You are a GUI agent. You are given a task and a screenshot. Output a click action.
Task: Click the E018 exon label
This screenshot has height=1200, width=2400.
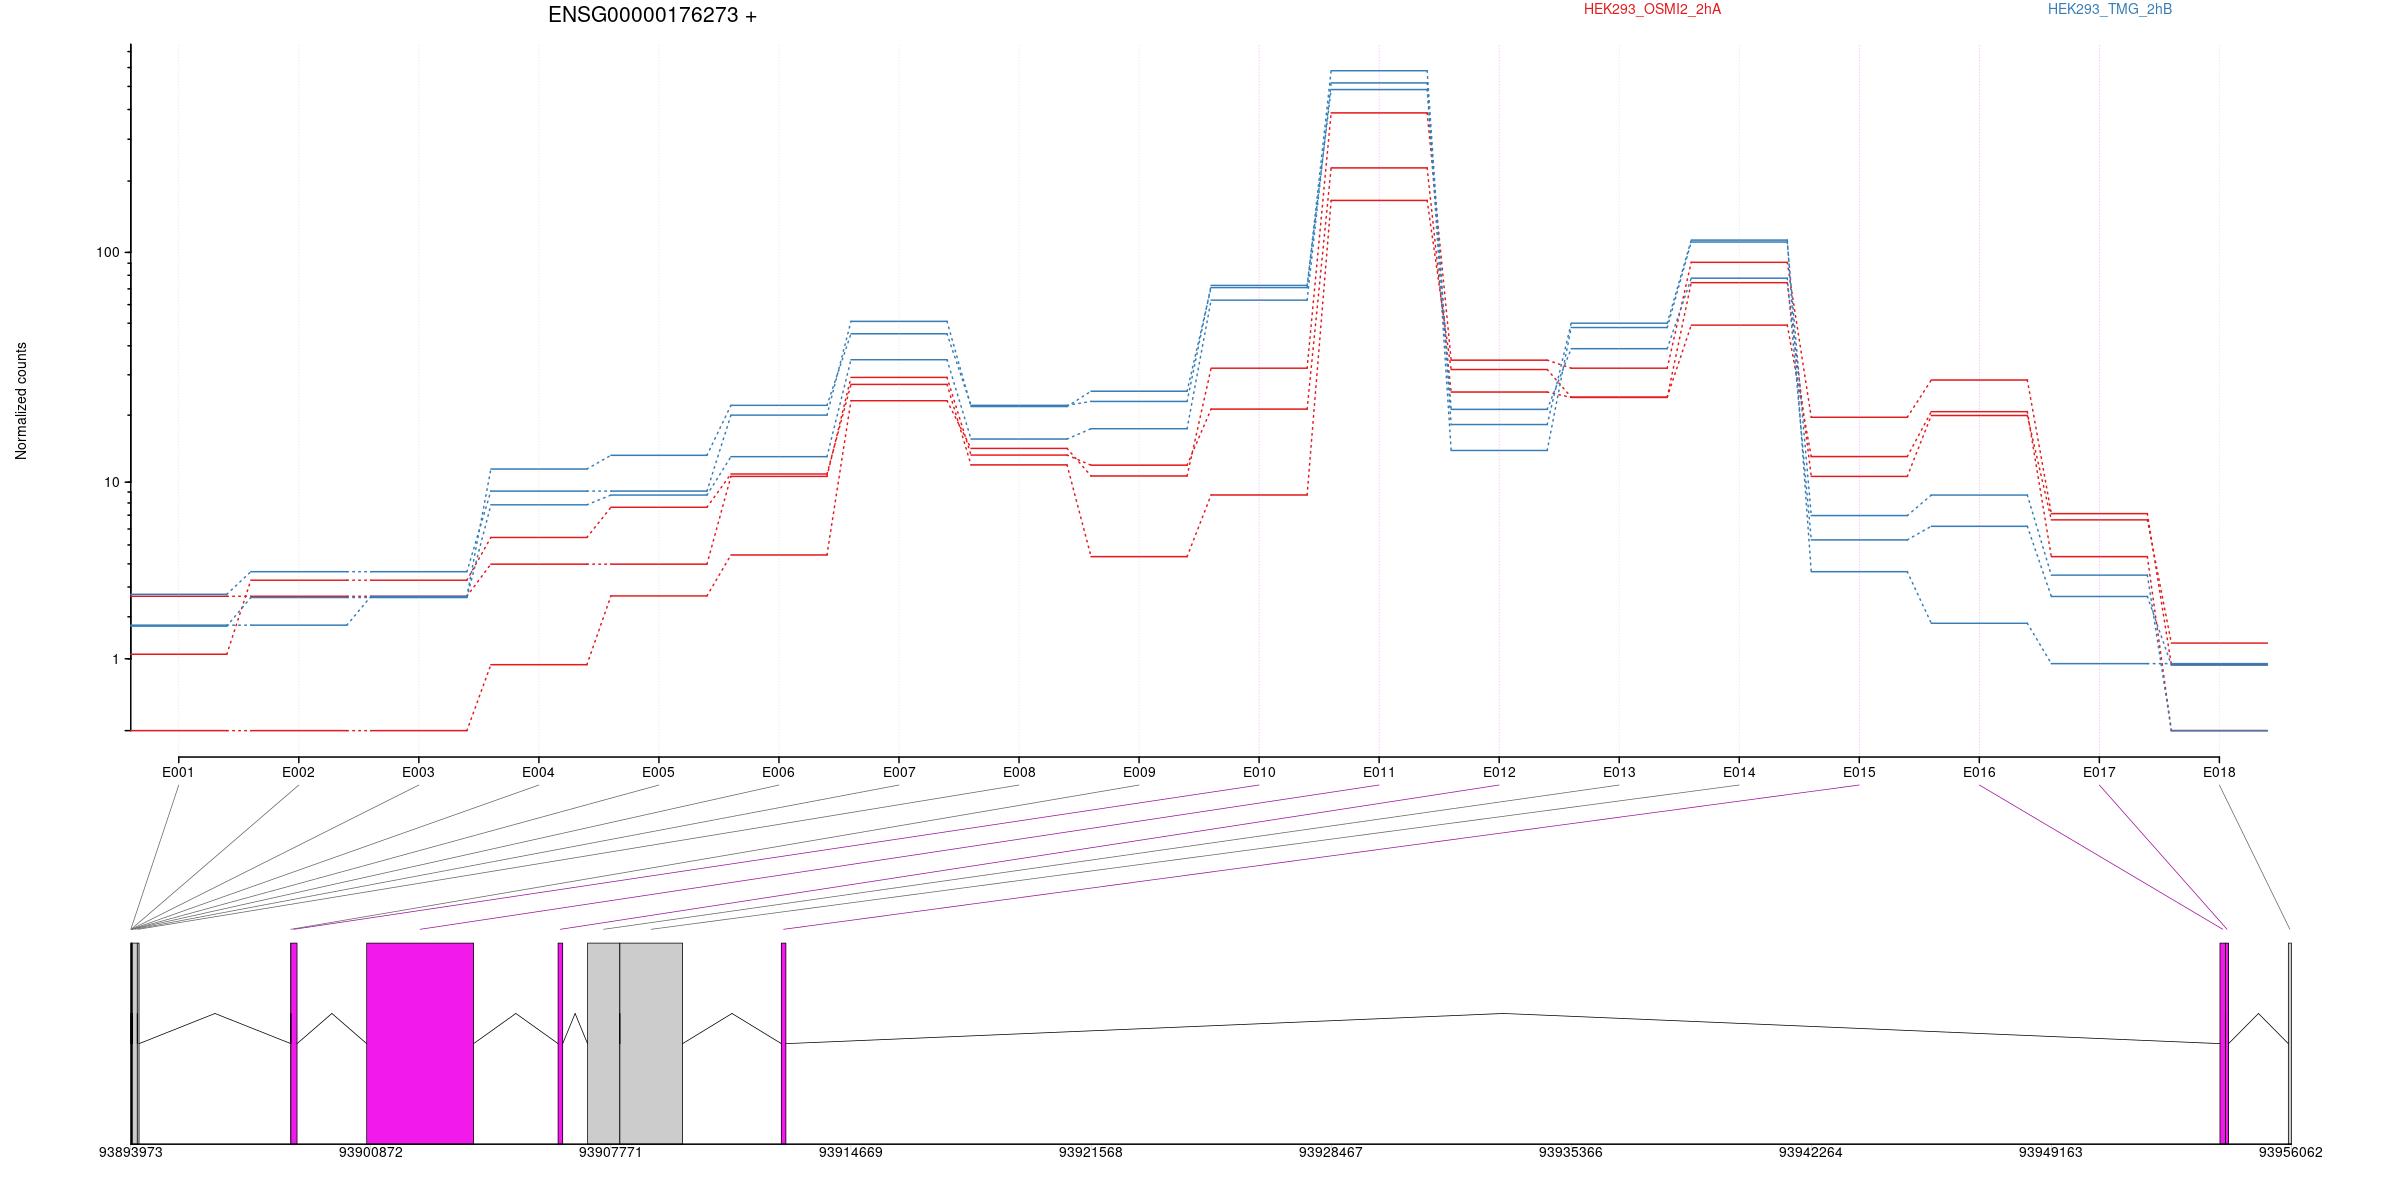click(x=2219, y=772)
